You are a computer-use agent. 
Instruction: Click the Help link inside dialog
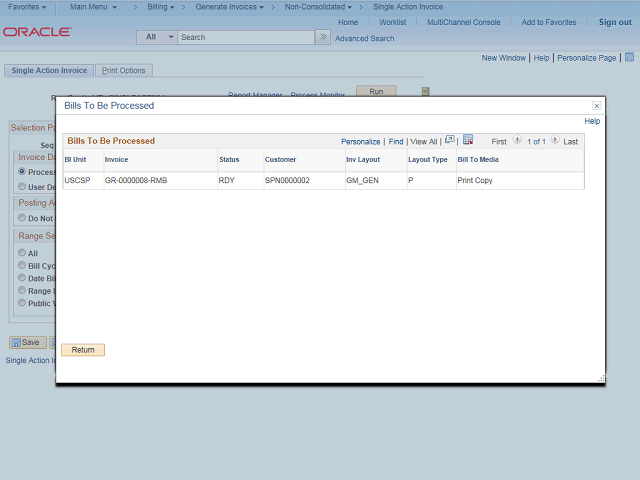pyautogui.click(x=592, y=121)
